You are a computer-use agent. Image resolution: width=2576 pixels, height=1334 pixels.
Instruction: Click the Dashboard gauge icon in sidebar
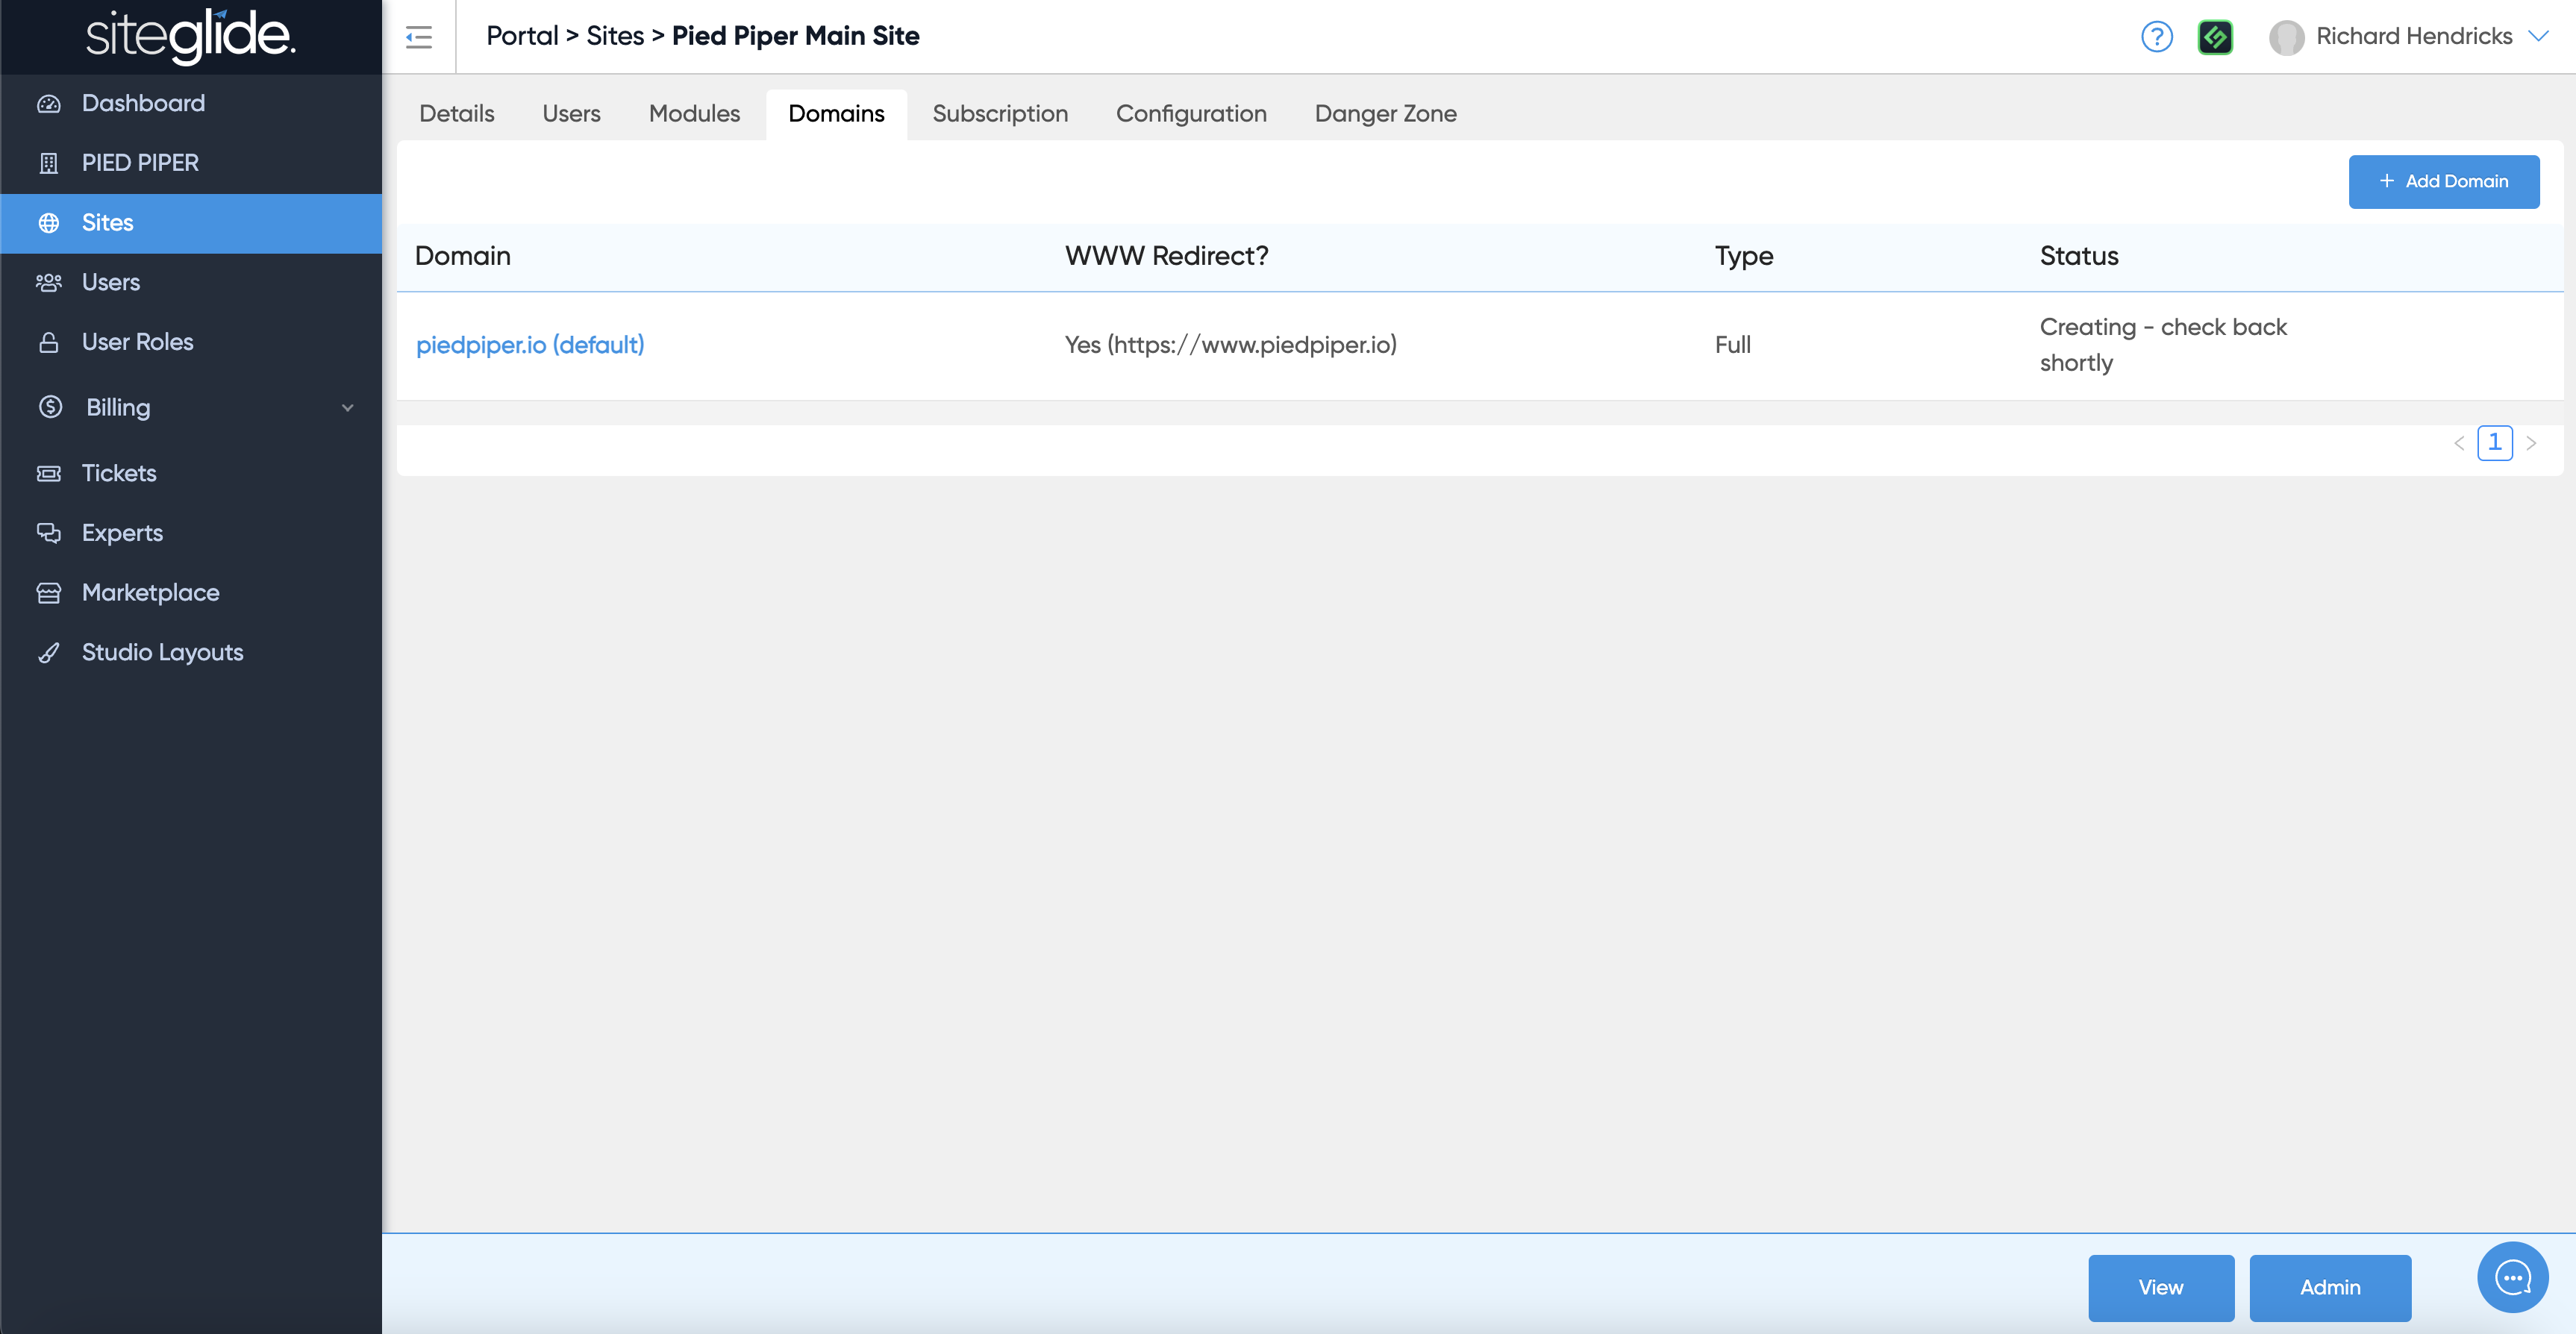pyautogui.click(x=48, y=103)
